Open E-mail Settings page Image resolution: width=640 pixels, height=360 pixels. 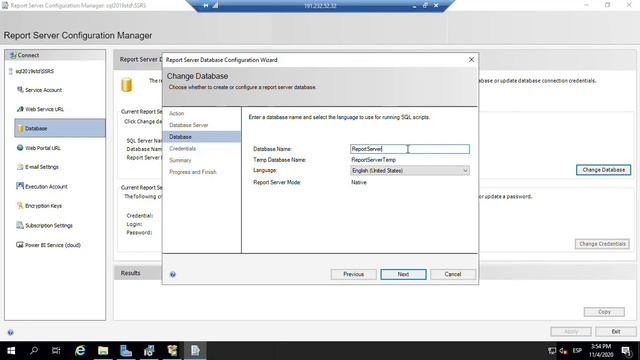pos(37,167)
